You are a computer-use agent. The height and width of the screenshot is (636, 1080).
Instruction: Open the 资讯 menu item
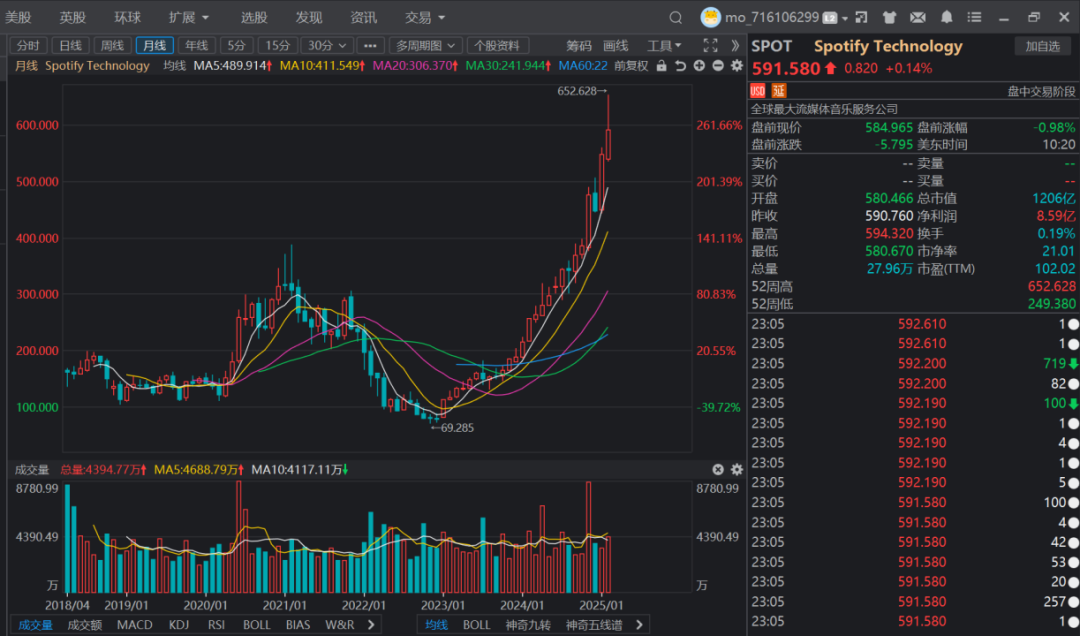[x=364, y=18]
